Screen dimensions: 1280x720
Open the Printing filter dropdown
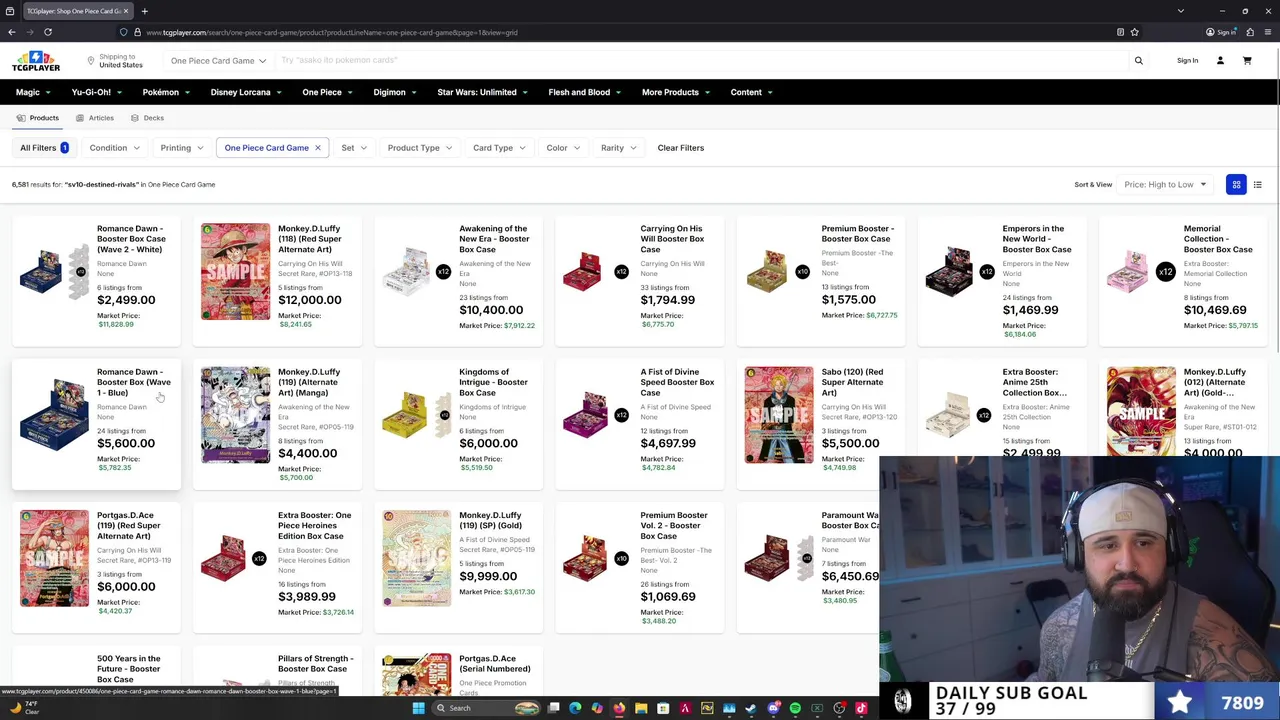(x=181, y=148)
